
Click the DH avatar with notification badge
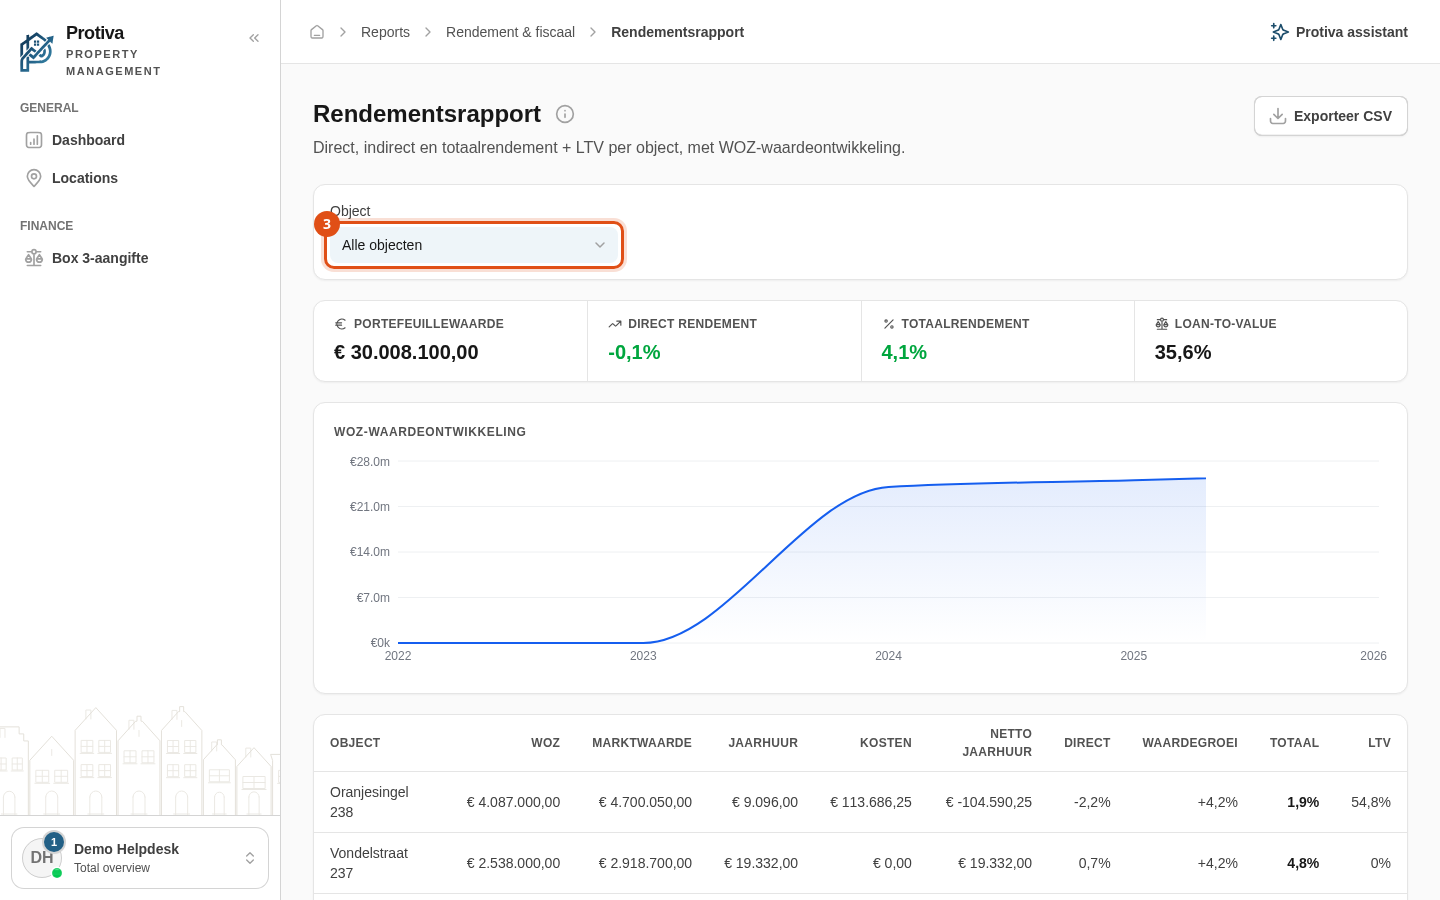(43, 857)
